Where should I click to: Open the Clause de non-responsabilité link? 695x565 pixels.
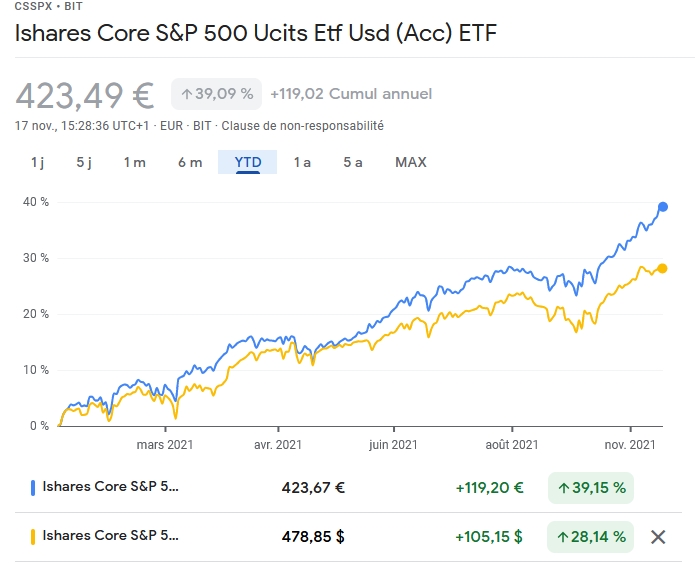pos(302,126)
